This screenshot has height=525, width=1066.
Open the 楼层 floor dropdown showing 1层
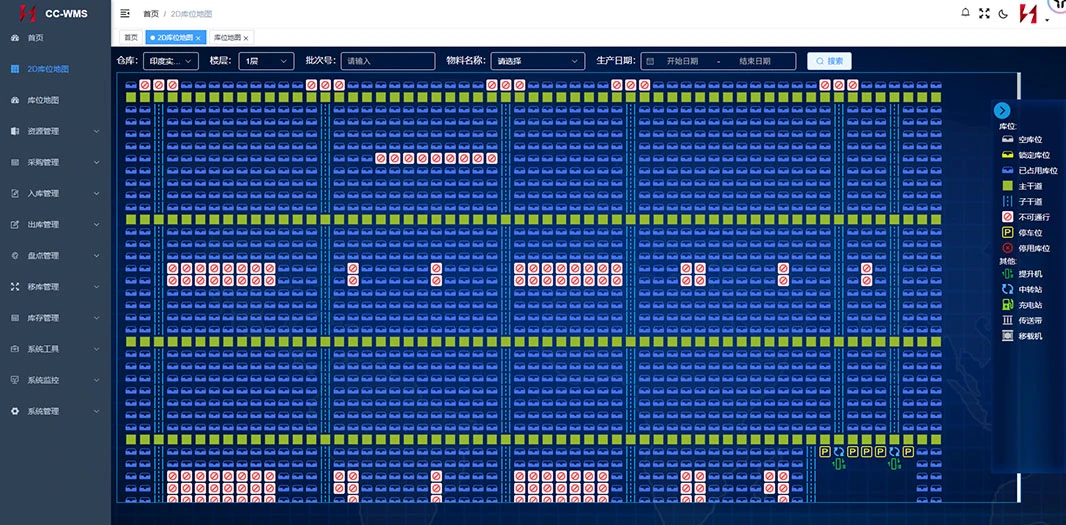tap(266, 61)
